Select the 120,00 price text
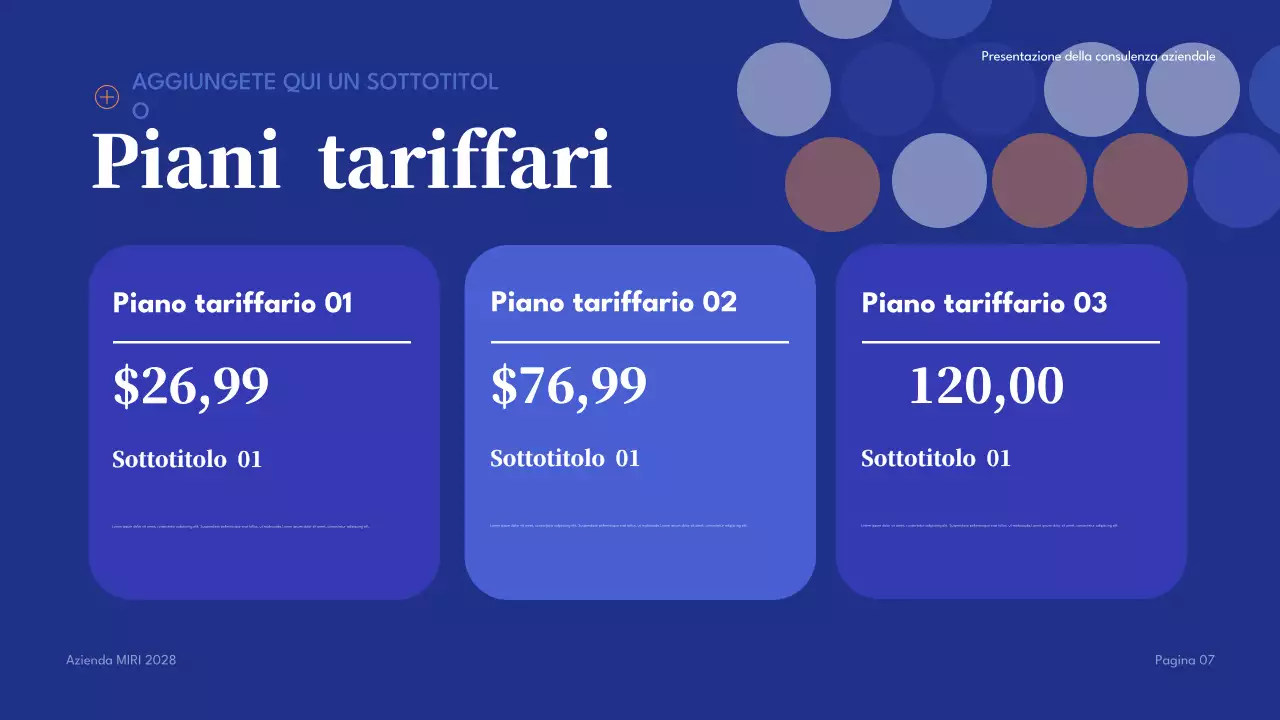This screenshot has width=1280, height=720. click(x=986, y=386)
